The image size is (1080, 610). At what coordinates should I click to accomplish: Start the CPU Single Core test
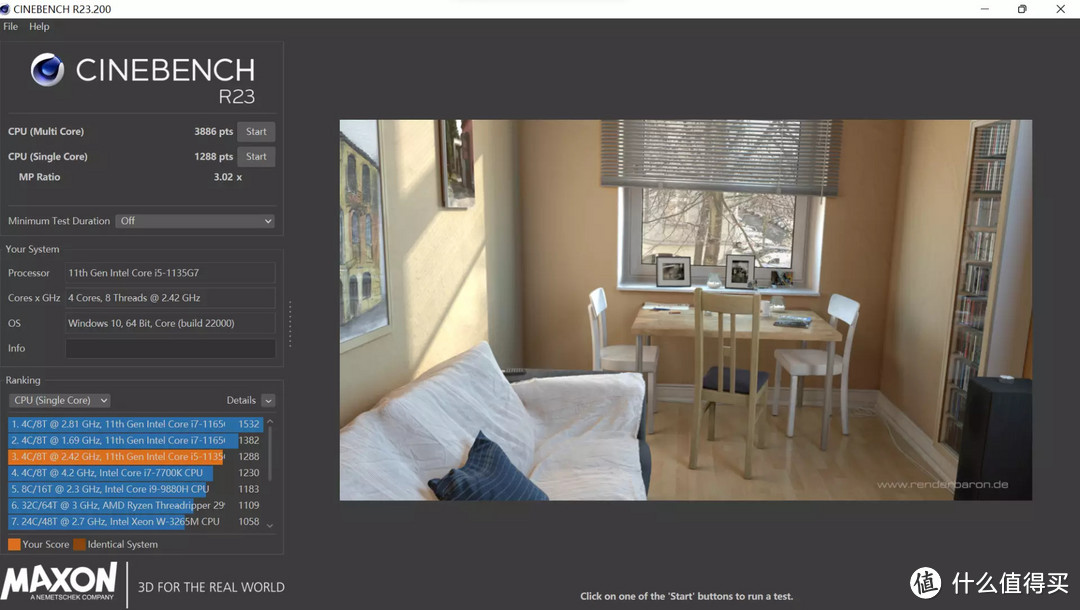pos(256,156)
